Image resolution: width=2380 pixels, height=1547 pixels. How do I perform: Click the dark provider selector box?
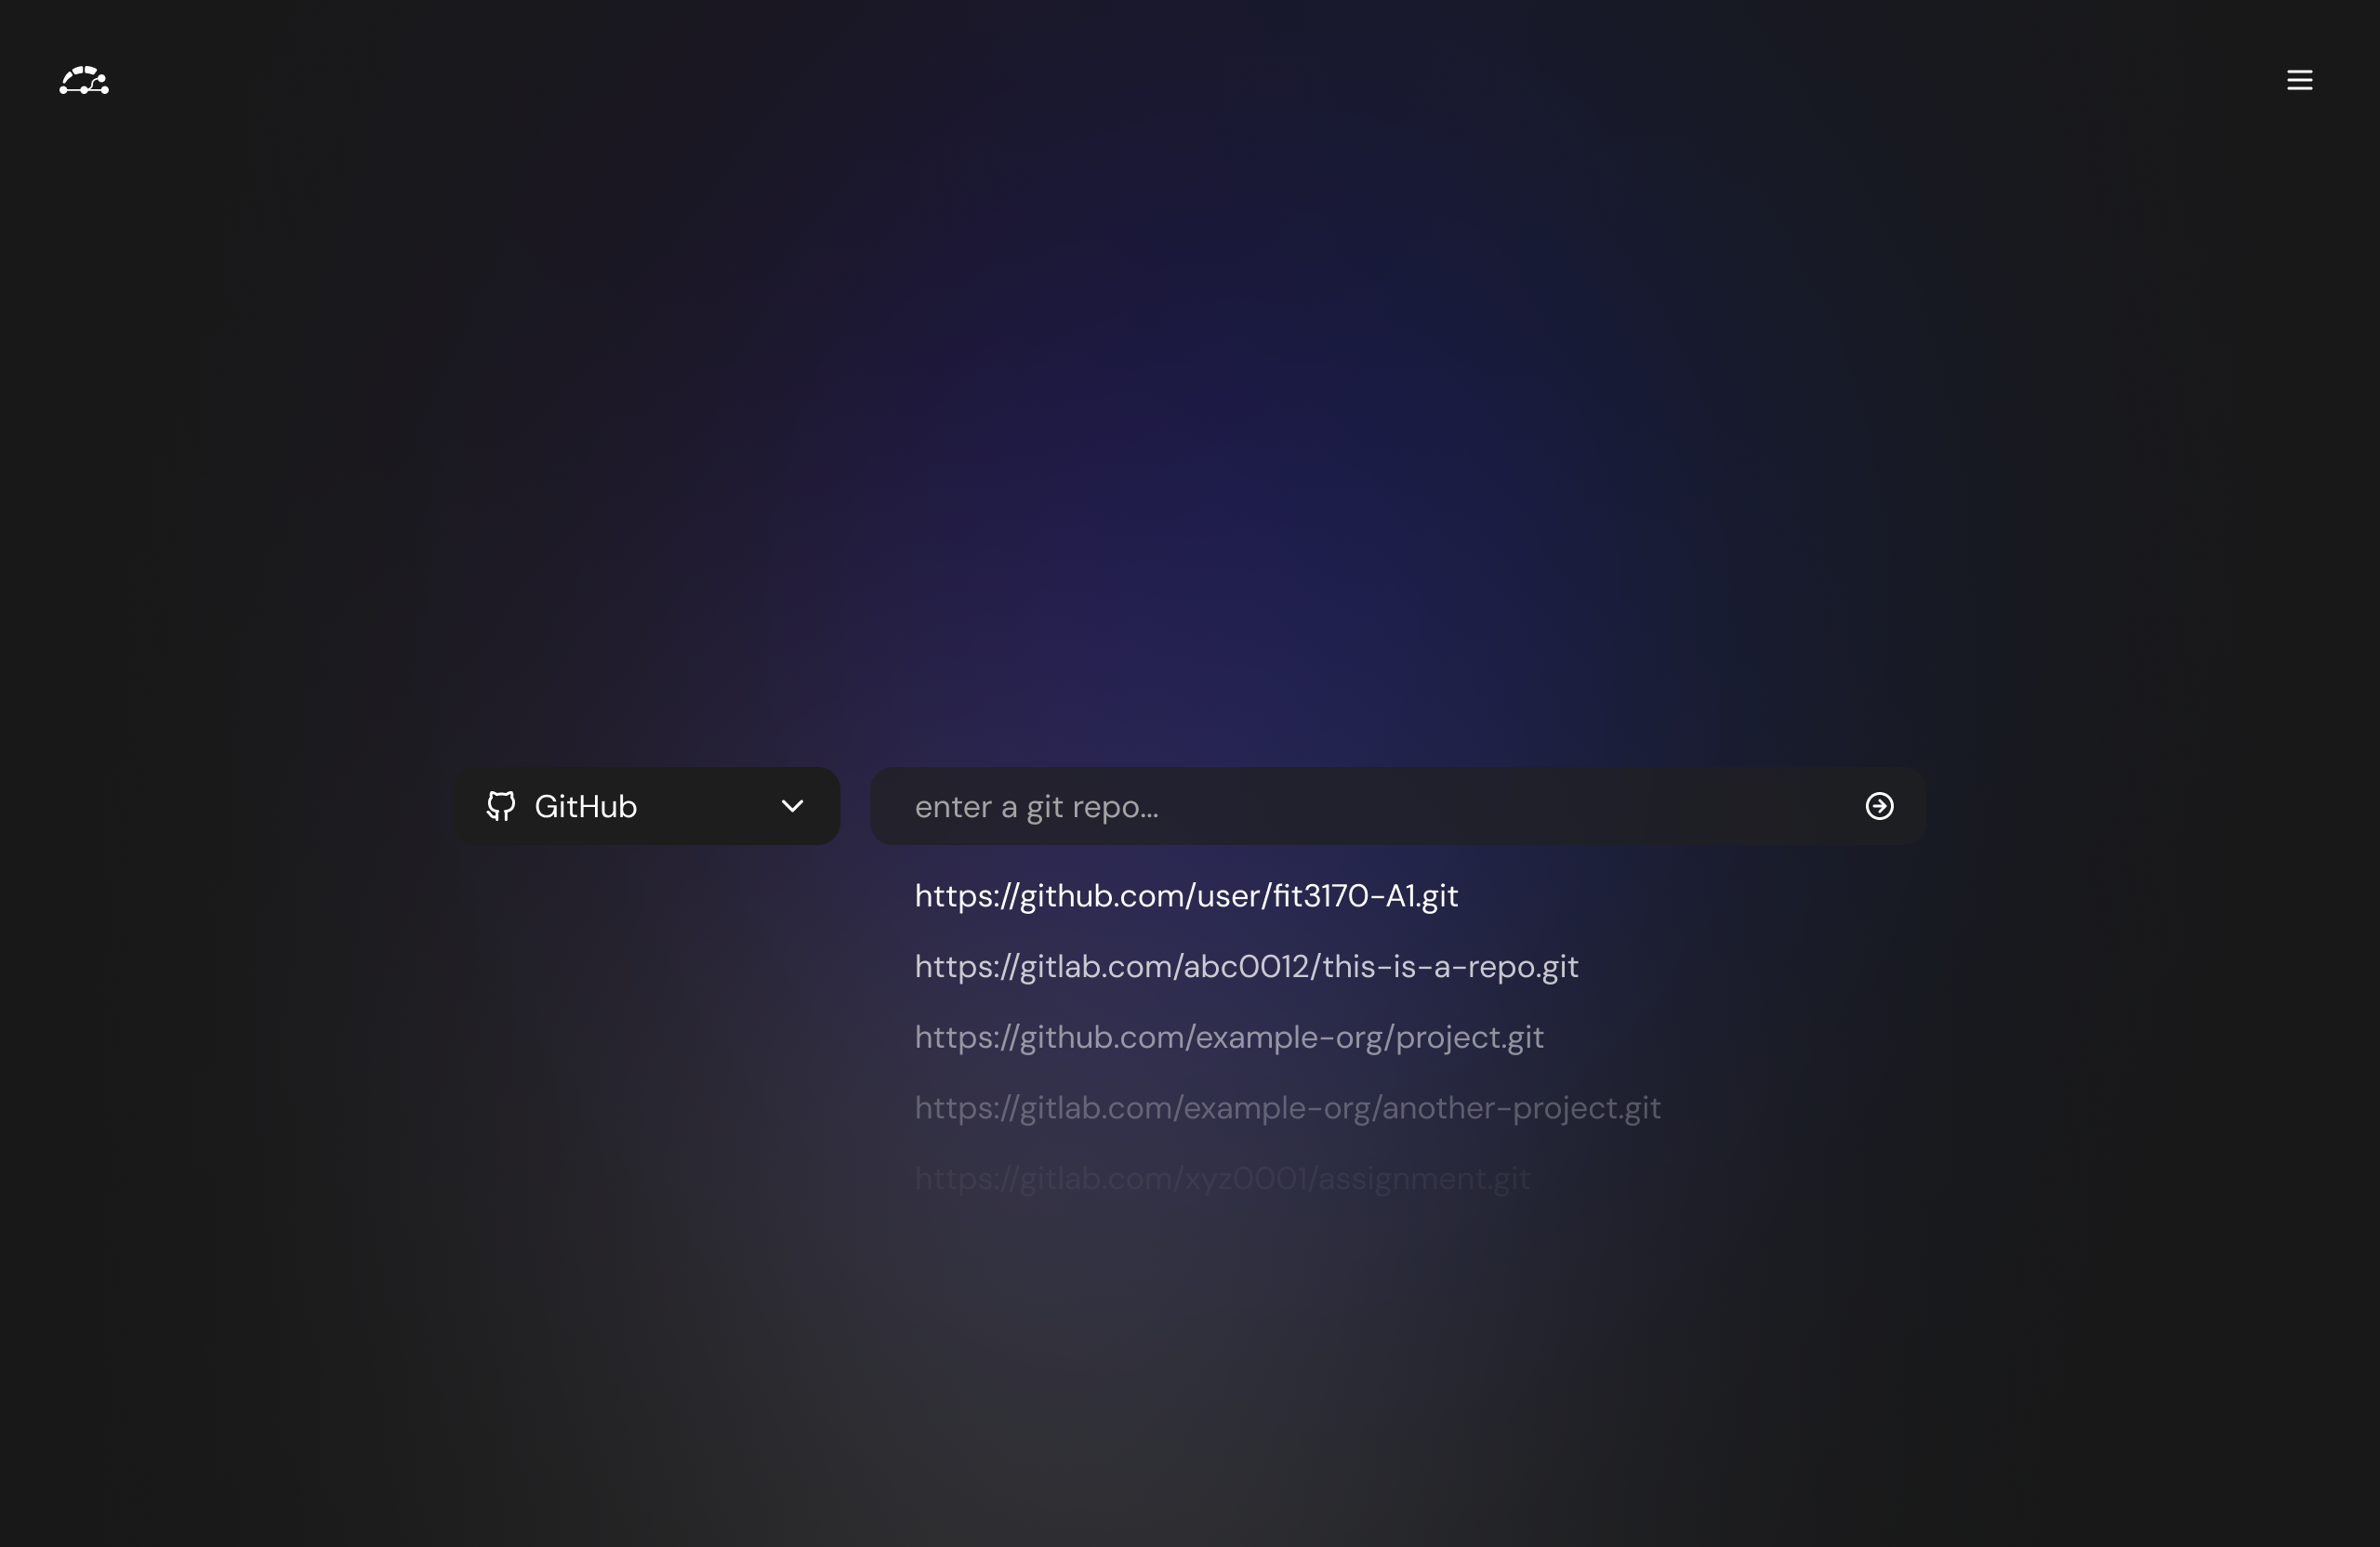647,806
